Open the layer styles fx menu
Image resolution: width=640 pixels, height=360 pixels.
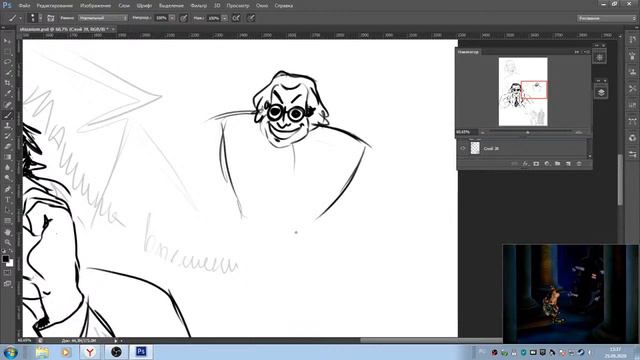tap(525, 164)
